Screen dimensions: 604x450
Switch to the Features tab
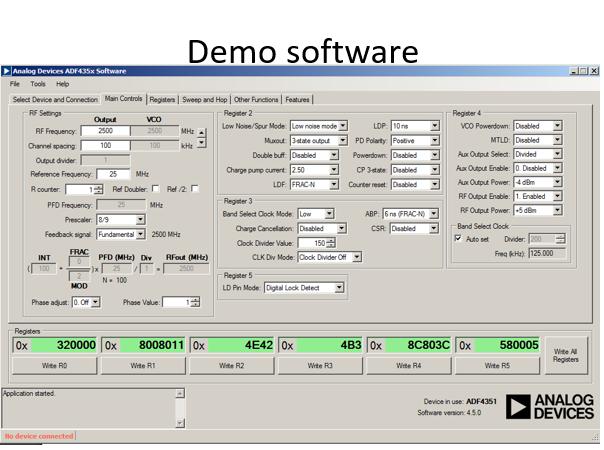tap(297, 99)
